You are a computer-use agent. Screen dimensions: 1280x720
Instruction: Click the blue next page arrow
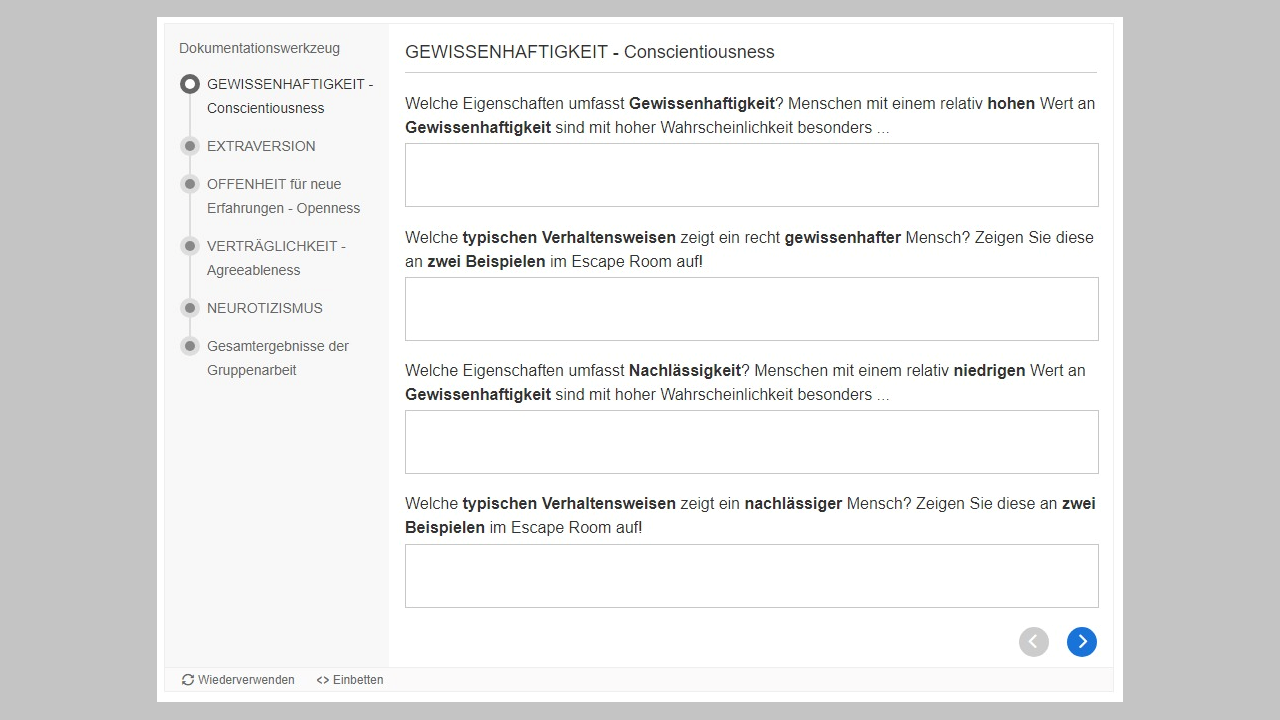click(1081, 642)
